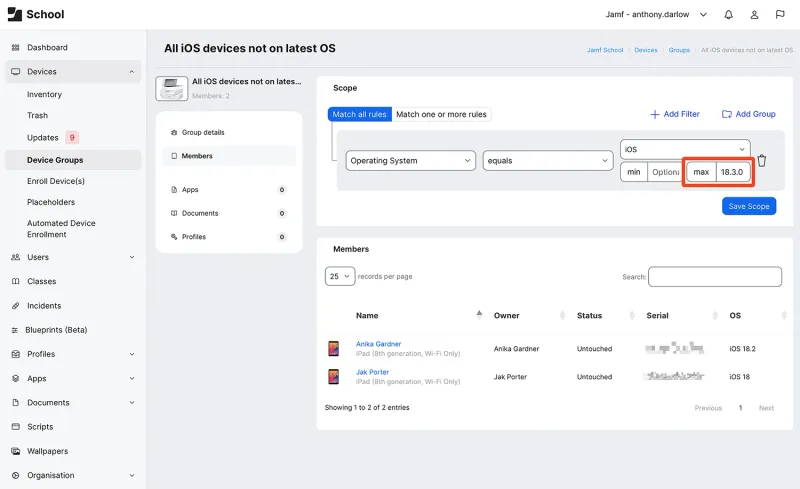Viewport: 800px width, 489px height.
Task: Click the Incidents icon in sidebar
Action: pos(15,306)
